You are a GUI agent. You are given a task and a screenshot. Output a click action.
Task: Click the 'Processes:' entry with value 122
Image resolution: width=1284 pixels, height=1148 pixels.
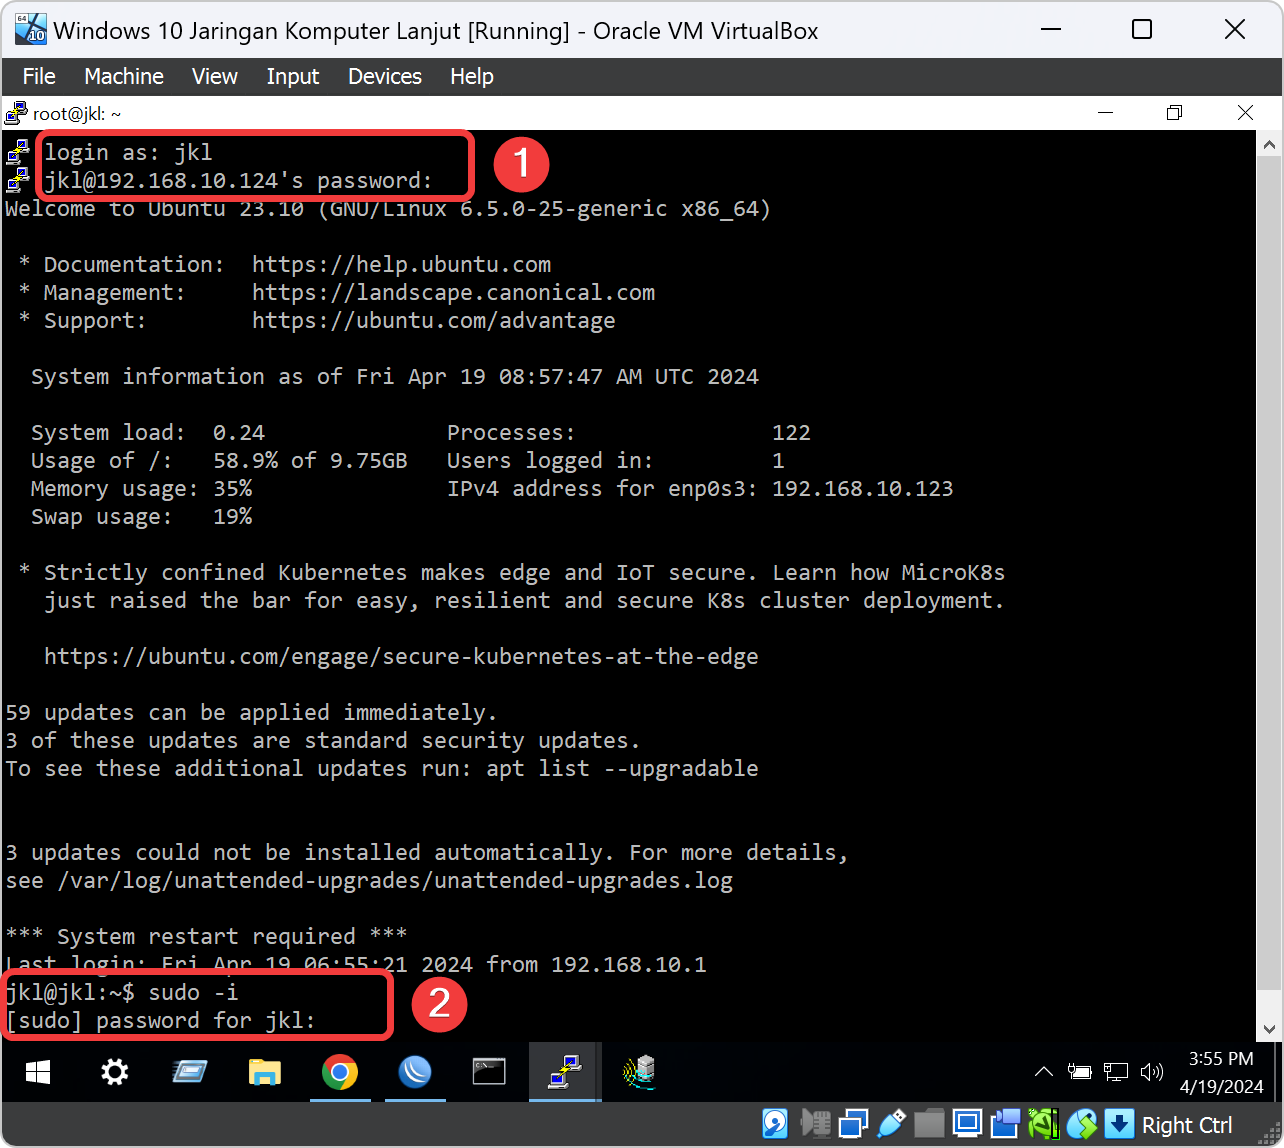[x=628, y=433]
